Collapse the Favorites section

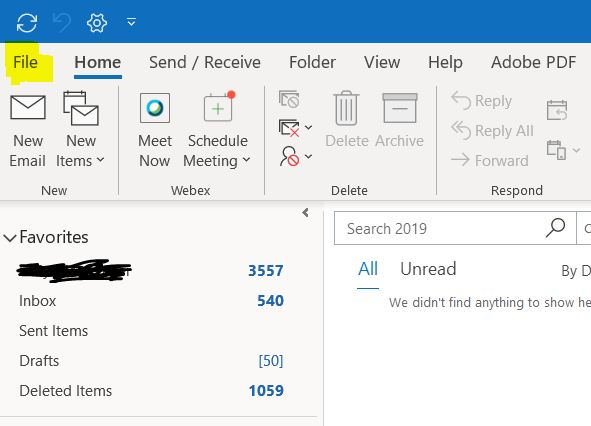pos(10,238)
